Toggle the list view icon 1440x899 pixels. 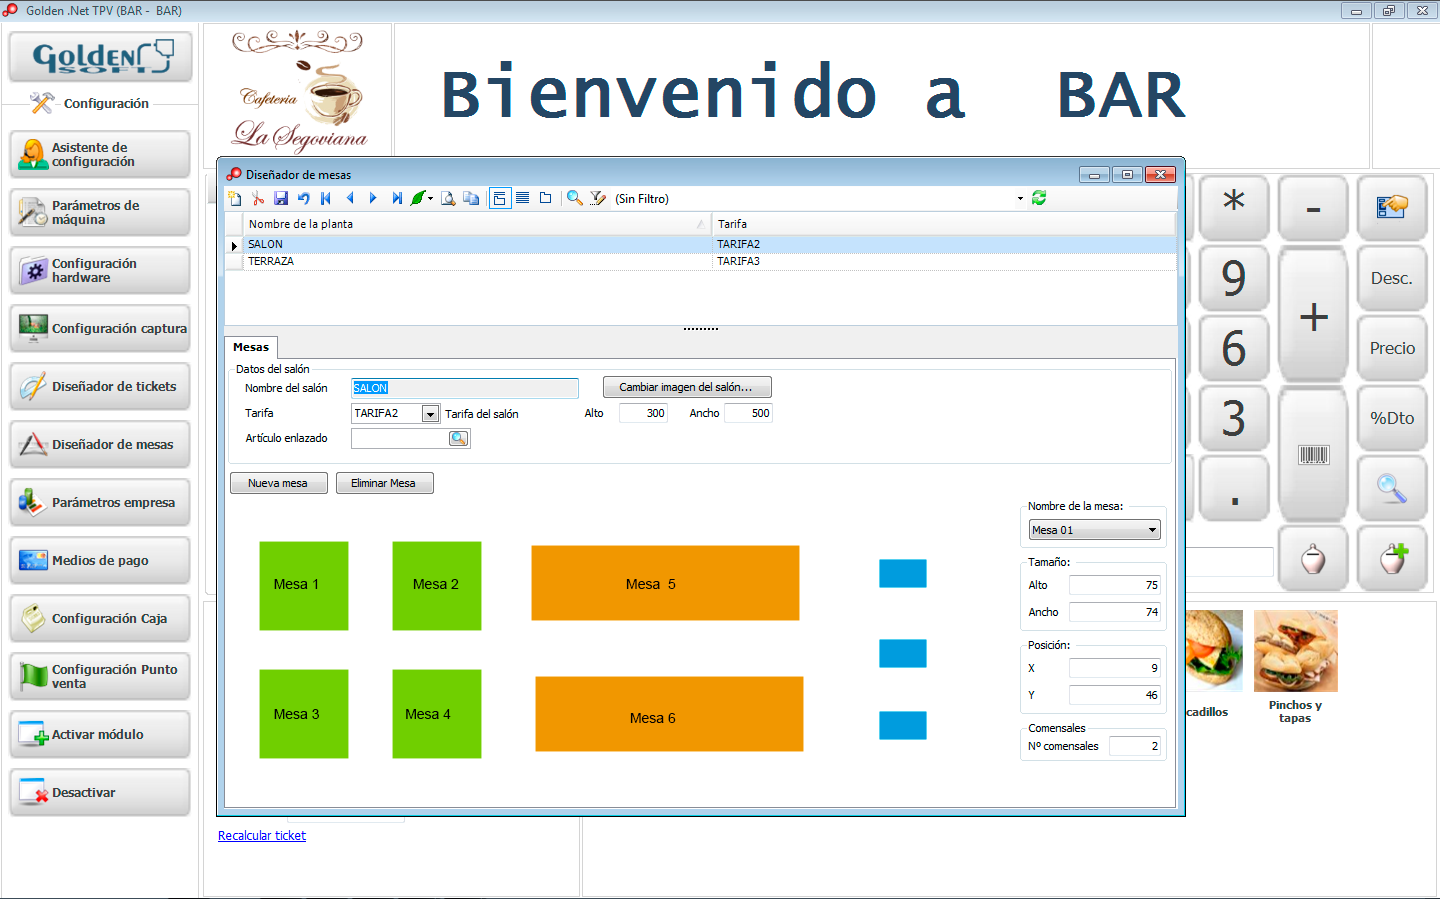point(522,198)
